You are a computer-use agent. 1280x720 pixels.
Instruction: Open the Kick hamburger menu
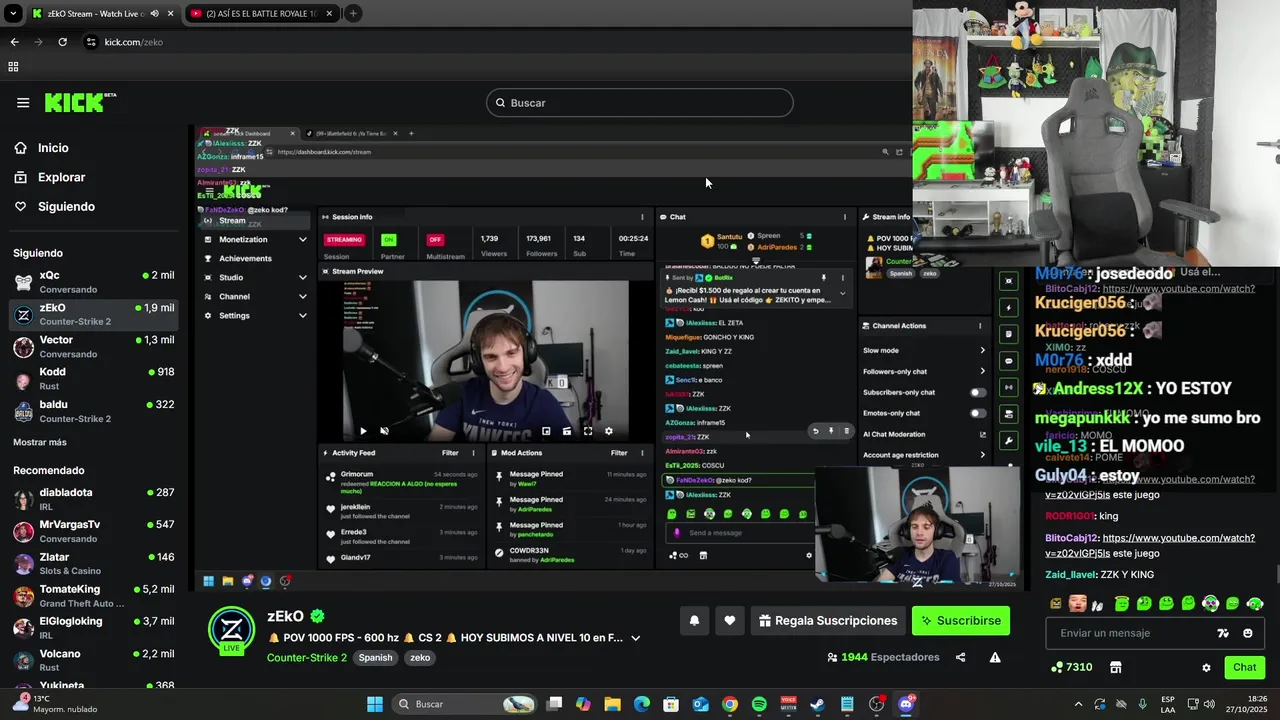pyautogui.click(x=23, y=102)
